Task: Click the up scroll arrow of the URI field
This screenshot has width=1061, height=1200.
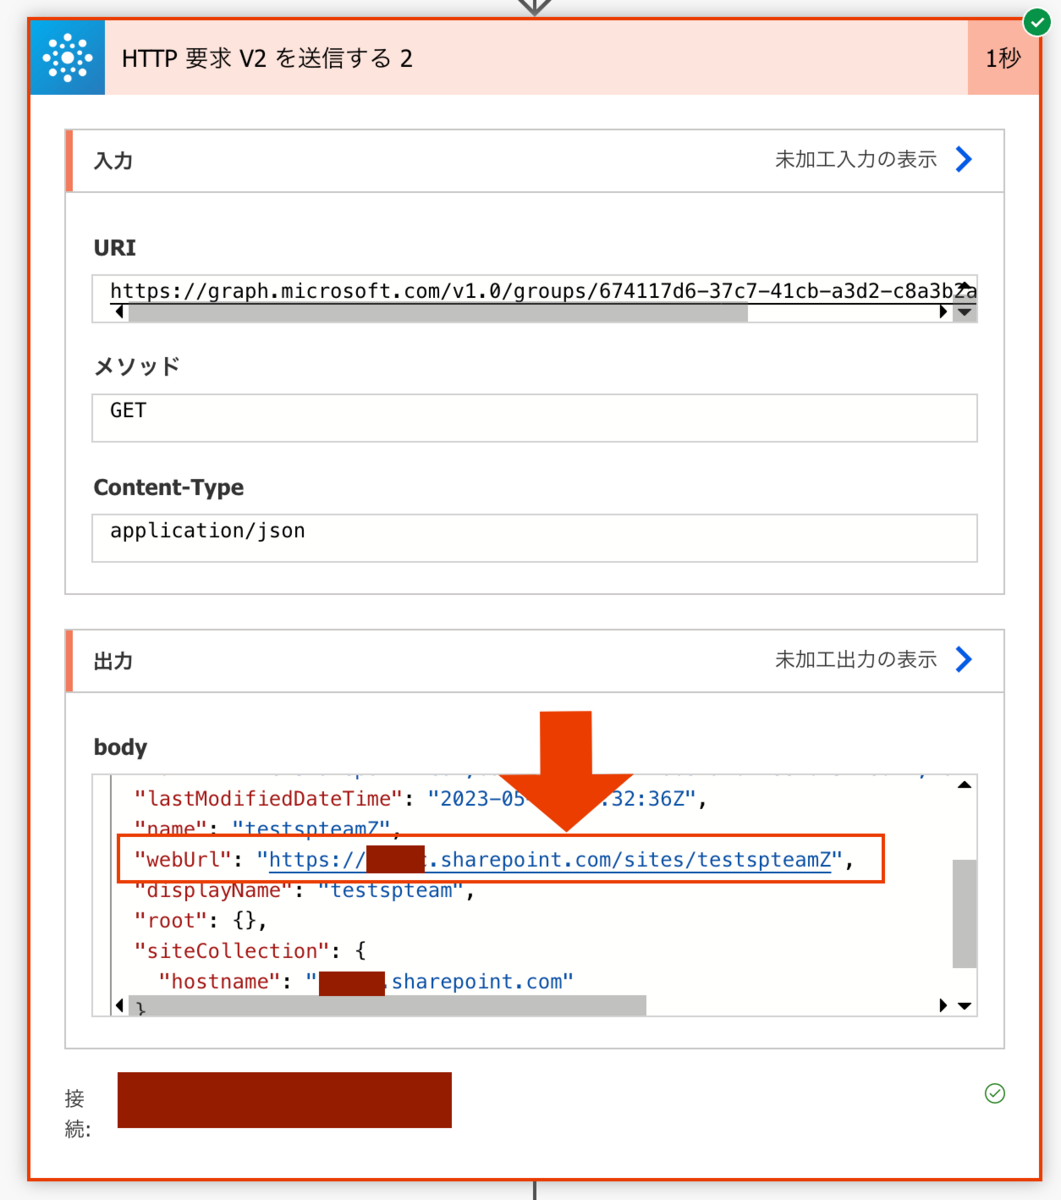Action: tap(964, 286)
